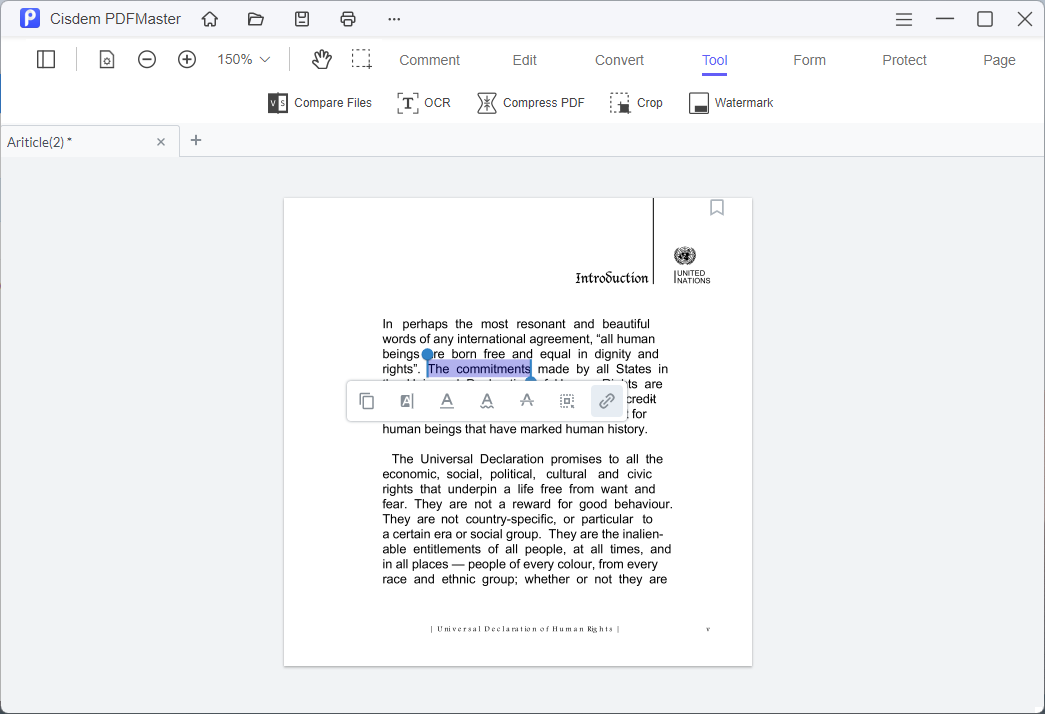Select the Hand pan tool

point(322,59)
